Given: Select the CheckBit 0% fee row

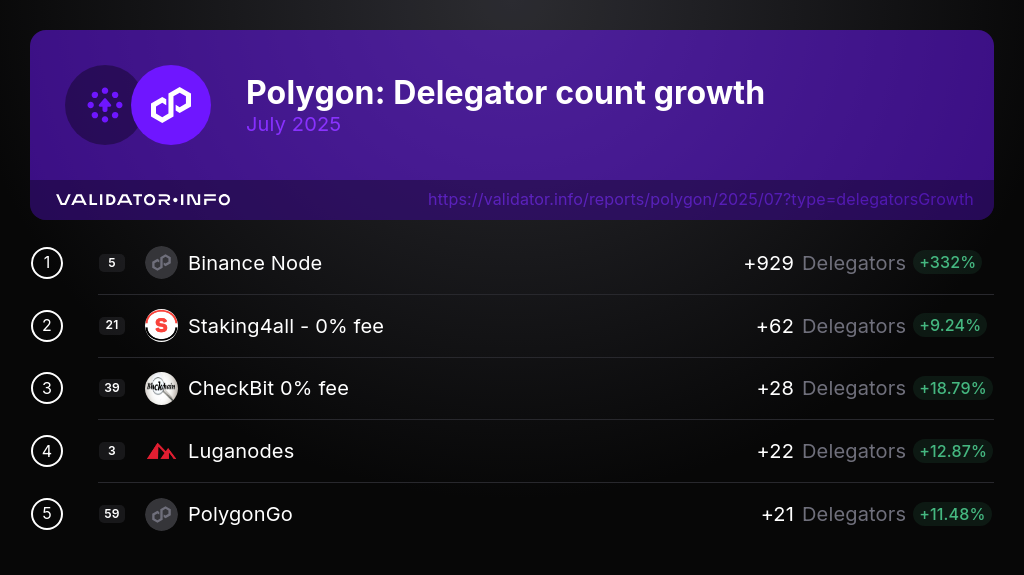Looking at the screenshot, I should [x=546, y=388].
